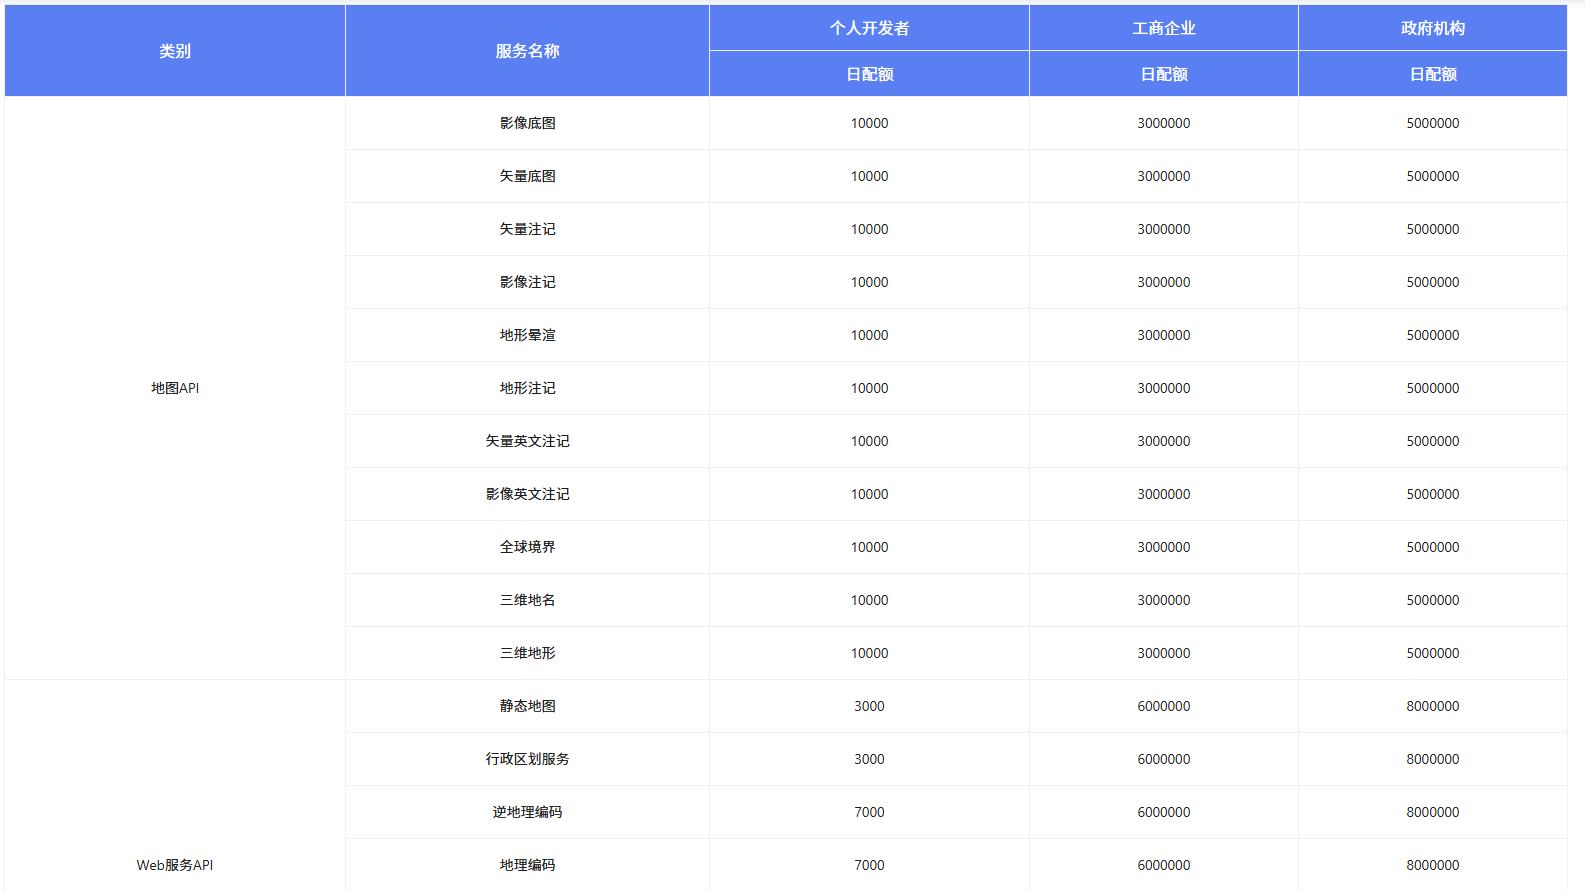Image resolution: width=1585 pixels, height=890 pixels.
Task: Select the 工商企业 header cell
Action: coord(1163,28)
